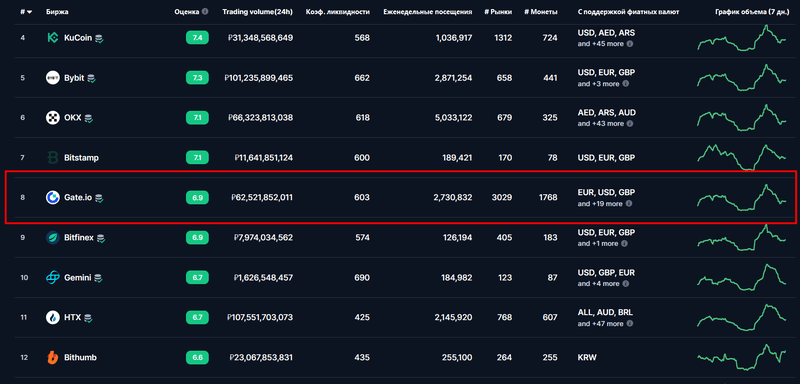Open the KuCoin exchange logo
Image resolution: width=800 pixels, height=384 pixels.
tap(53, 38)
